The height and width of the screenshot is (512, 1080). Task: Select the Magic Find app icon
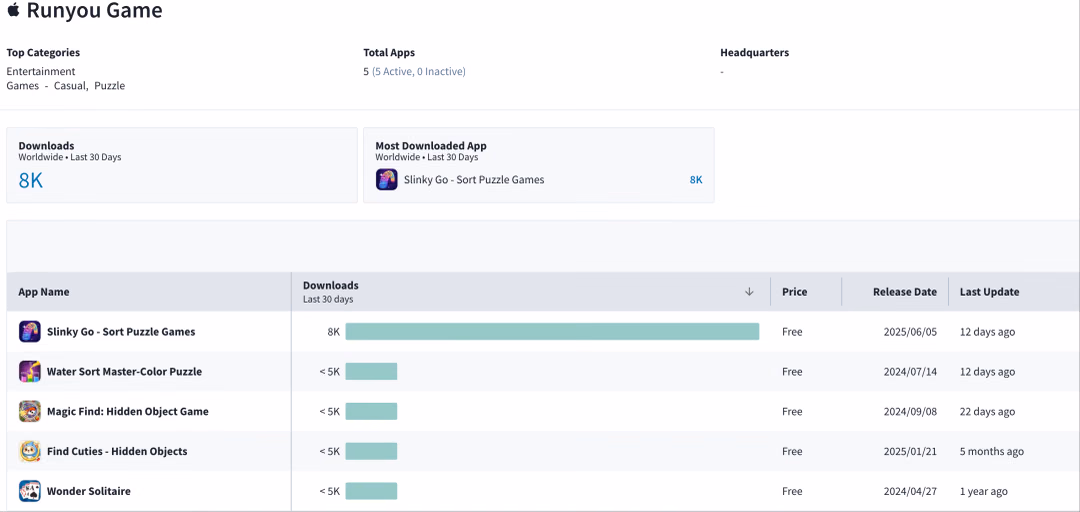(30, 411)
